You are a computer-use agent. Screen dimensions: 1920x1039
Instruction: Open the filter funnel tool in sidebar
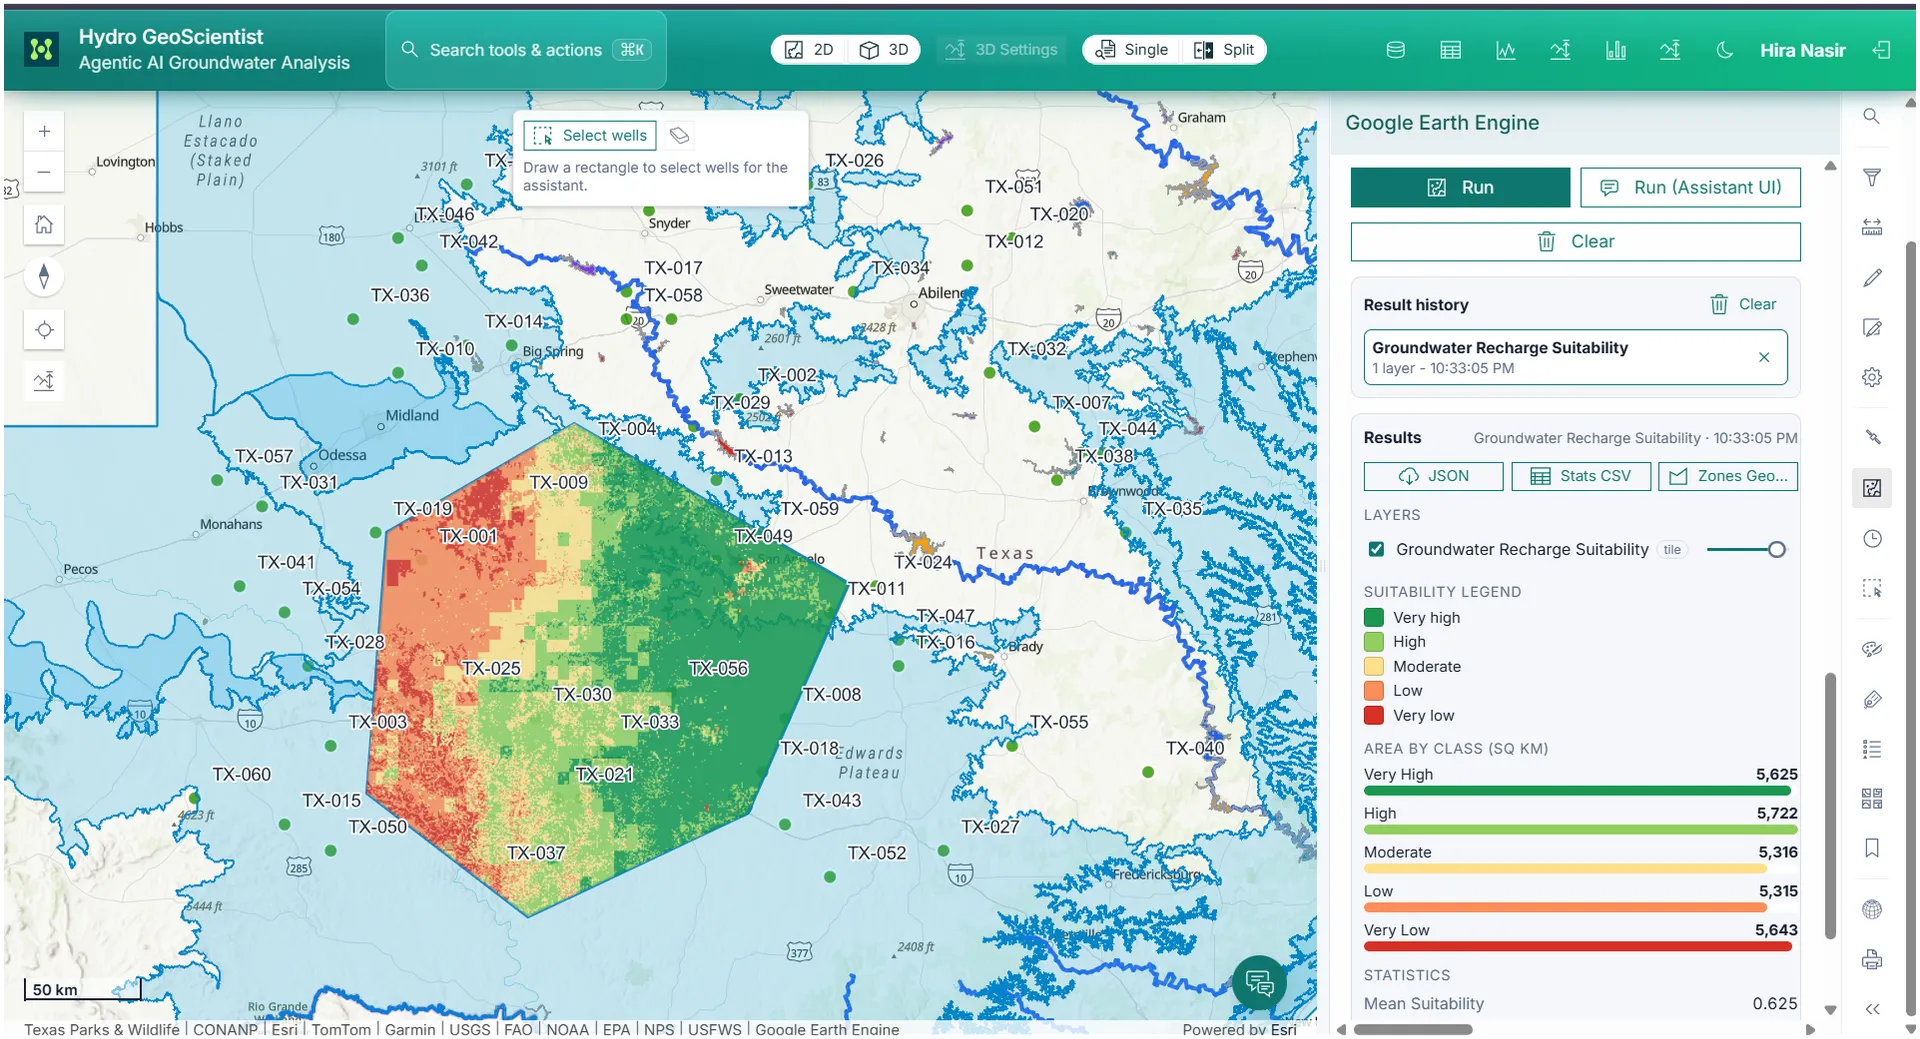[x=1872, y=177]
